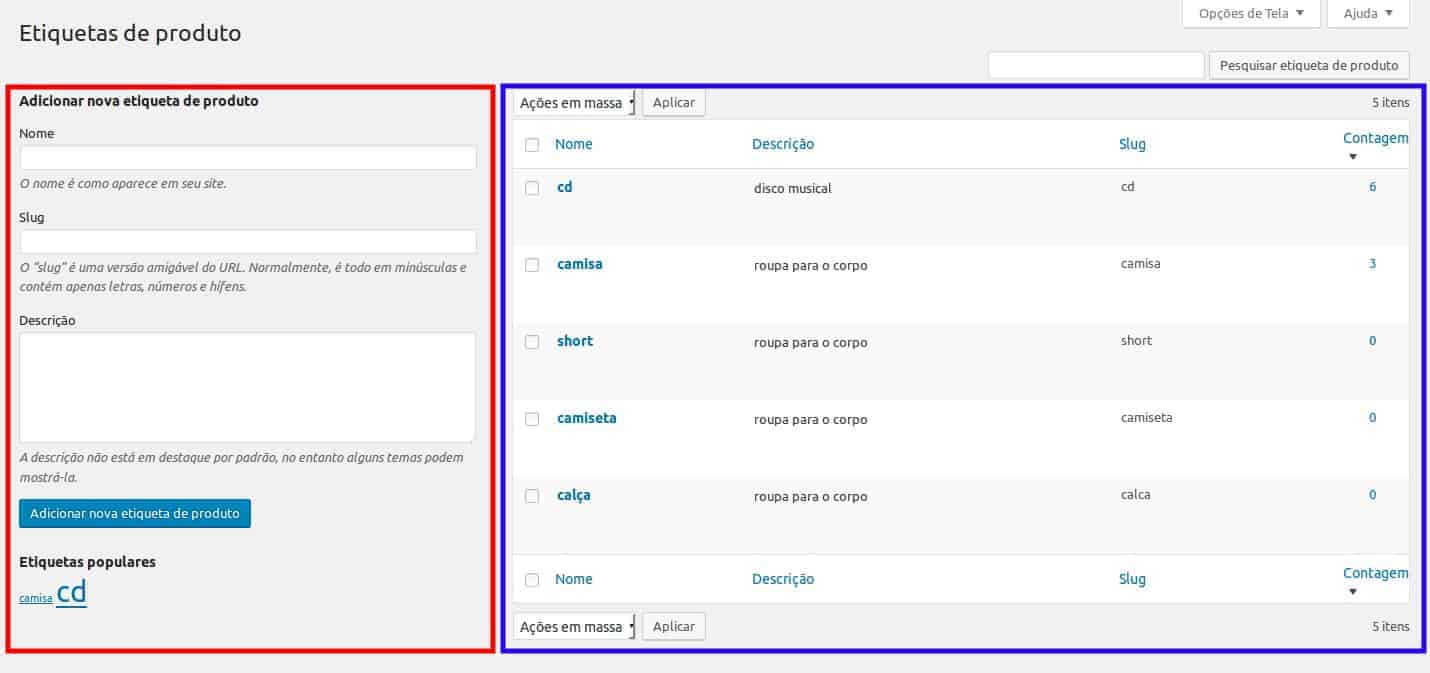
Task: Open the short tag name link
Action: [575, 341]
